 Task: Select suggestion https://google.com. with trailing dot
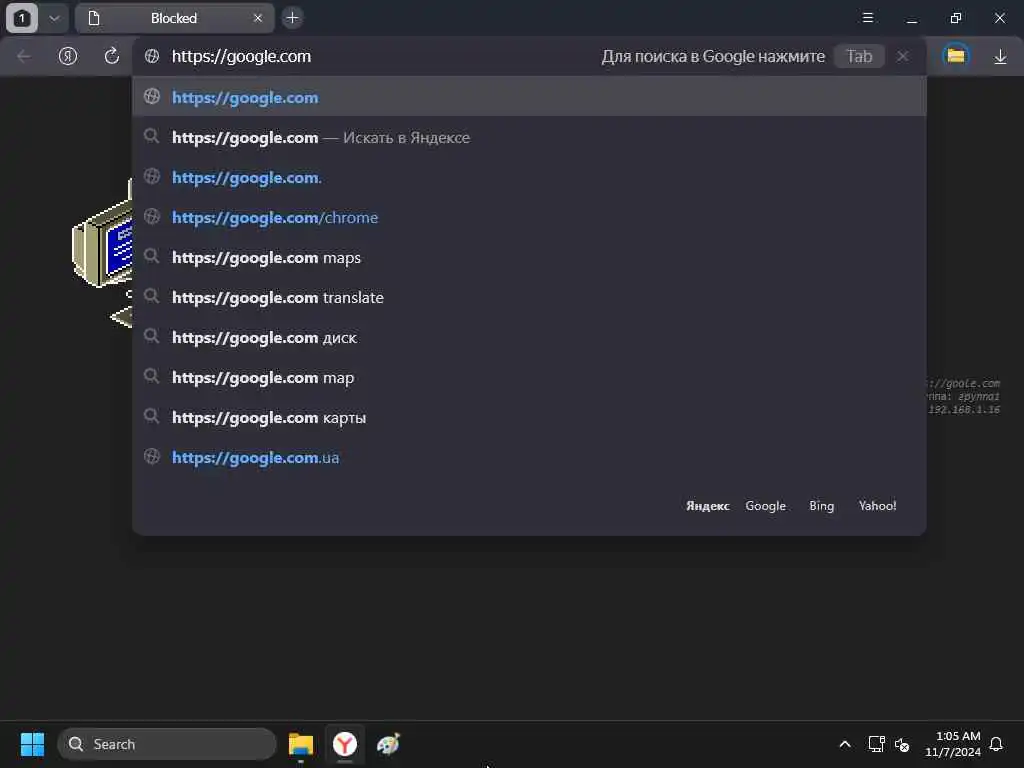pos(529,177)
